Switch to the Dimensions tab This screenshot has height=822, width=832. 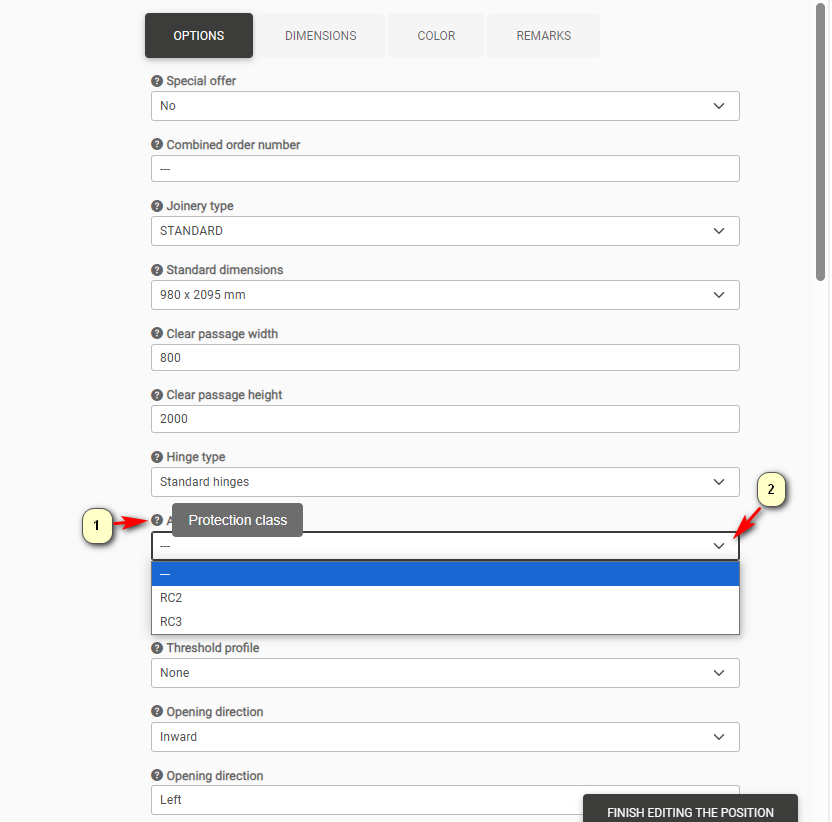coord(320,36)
